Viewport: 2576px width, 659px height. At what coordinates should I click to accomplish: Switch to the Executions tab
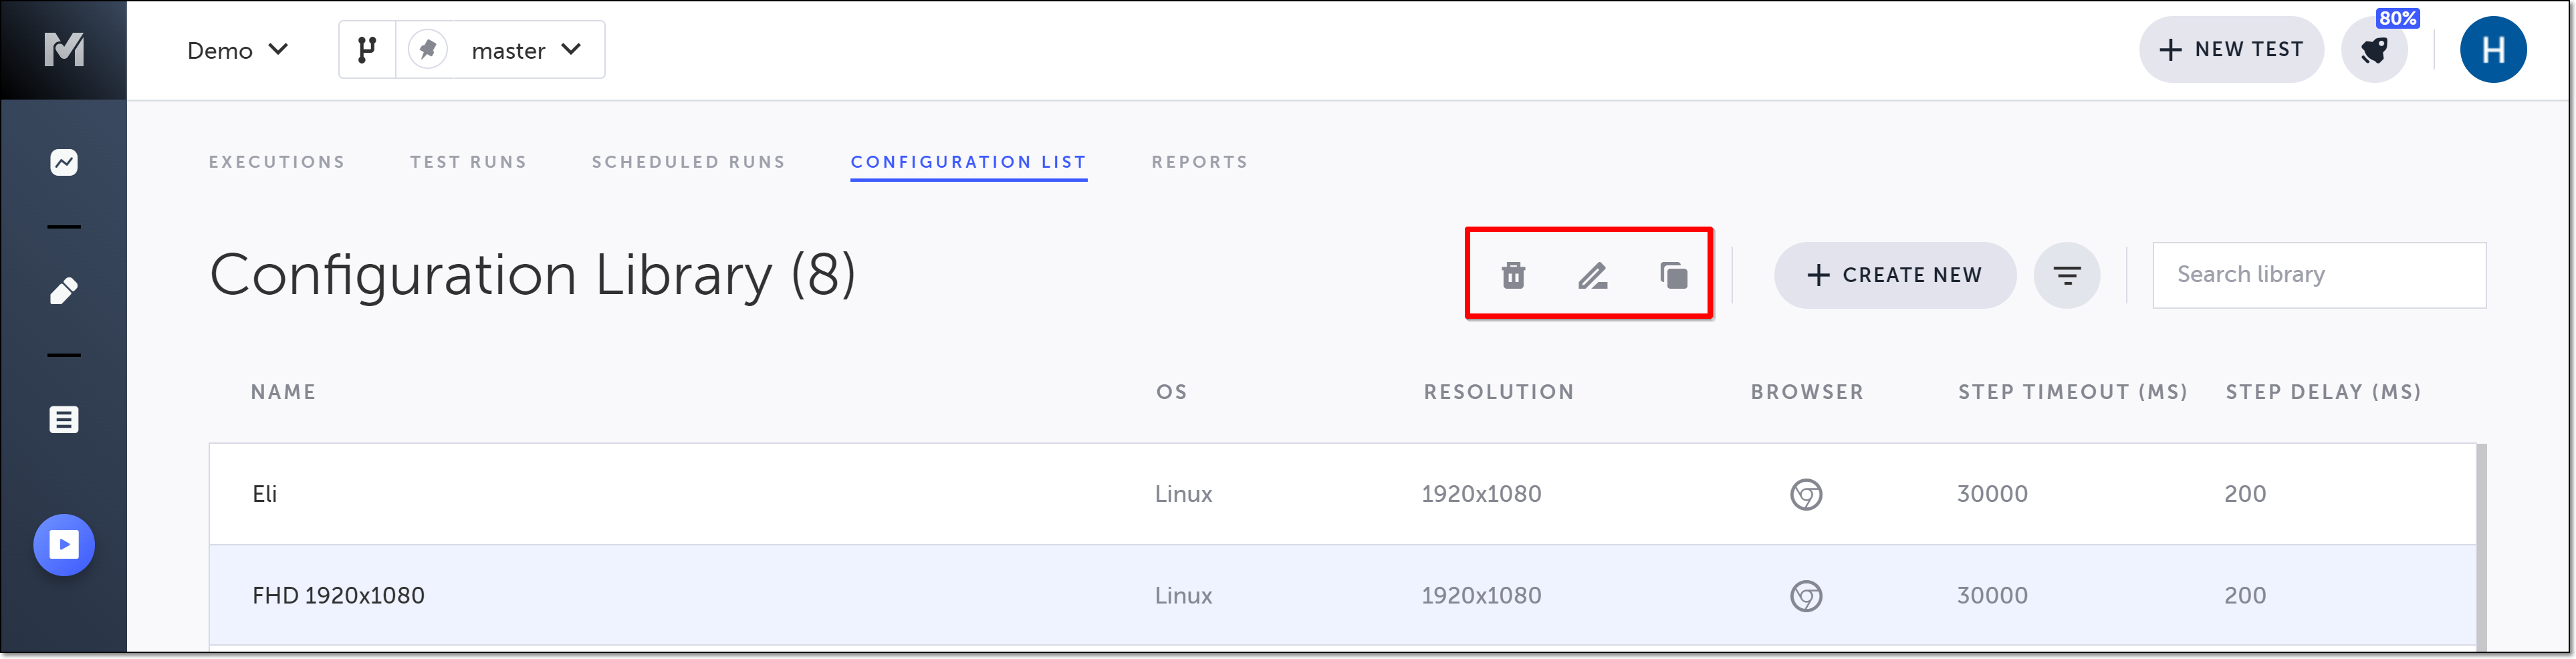[277, 162]
